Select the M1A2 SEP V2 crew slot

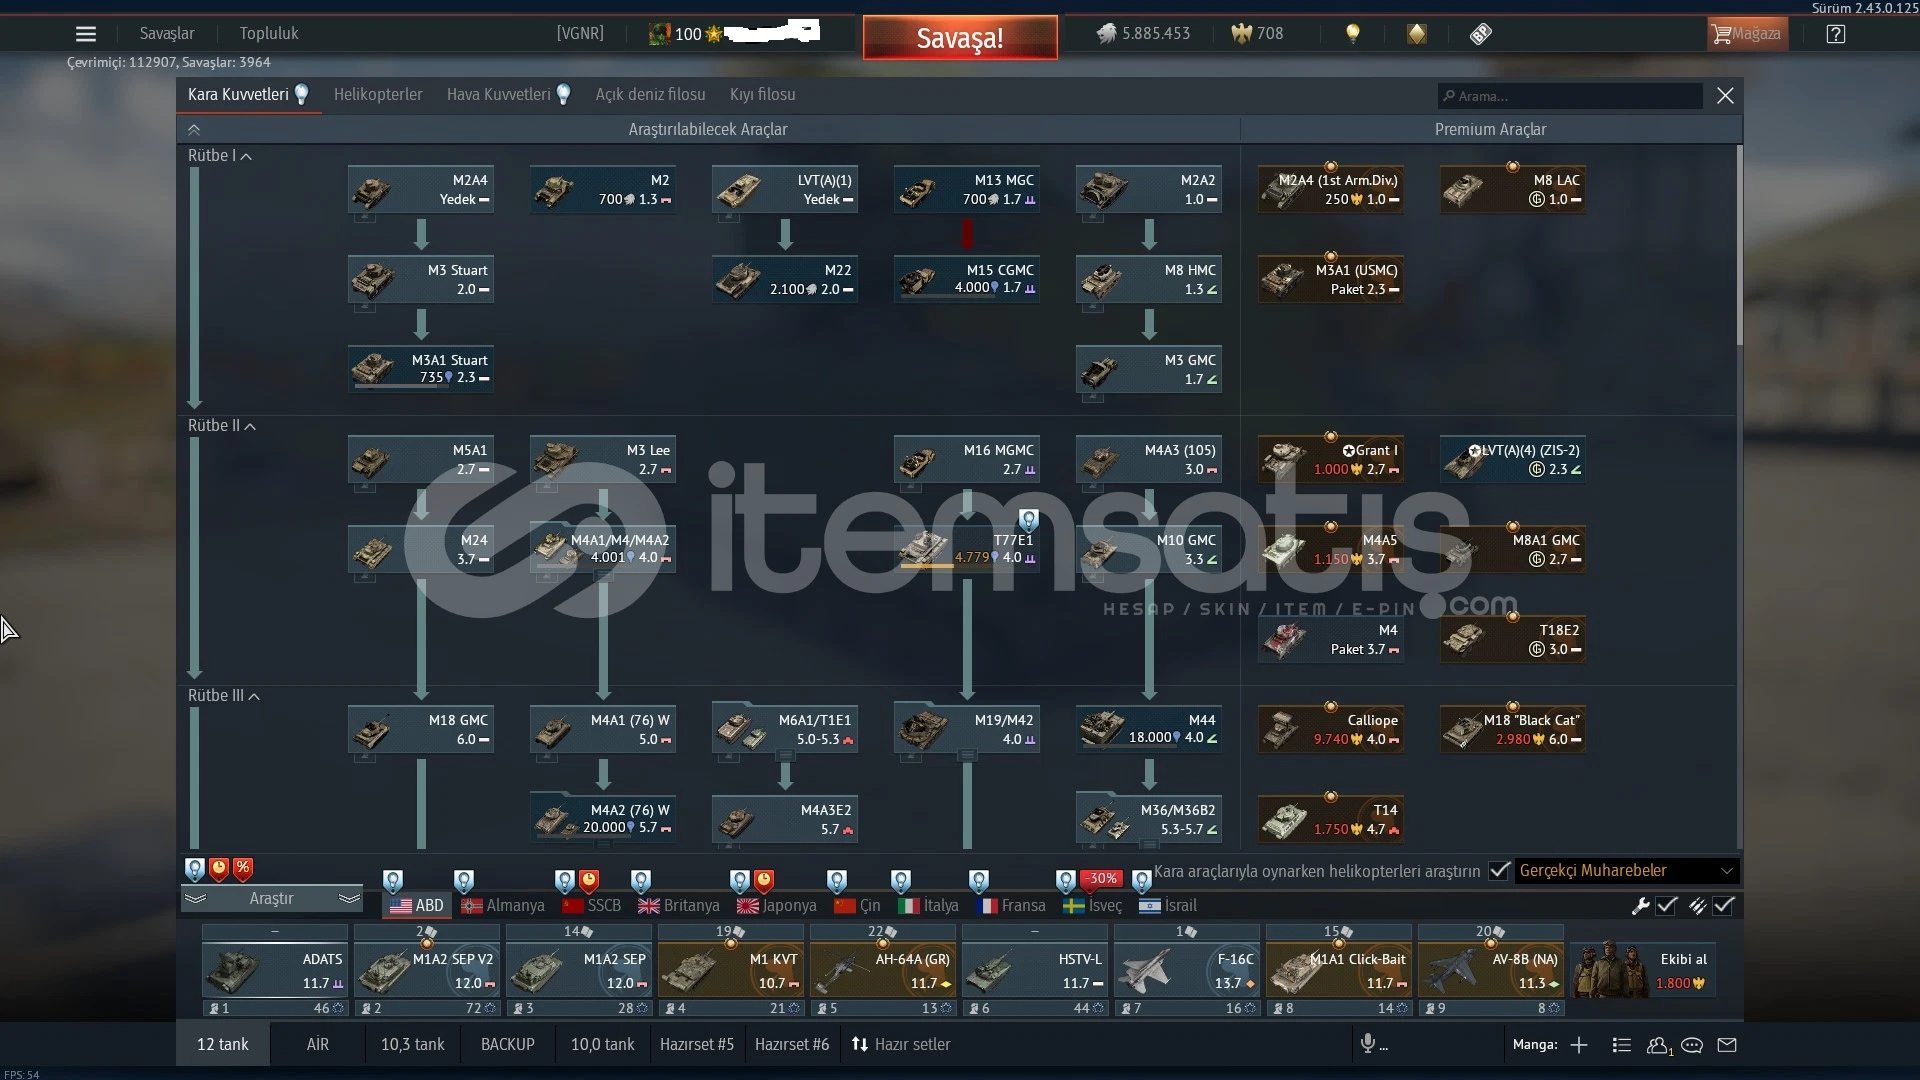click(x=427, y=970)
